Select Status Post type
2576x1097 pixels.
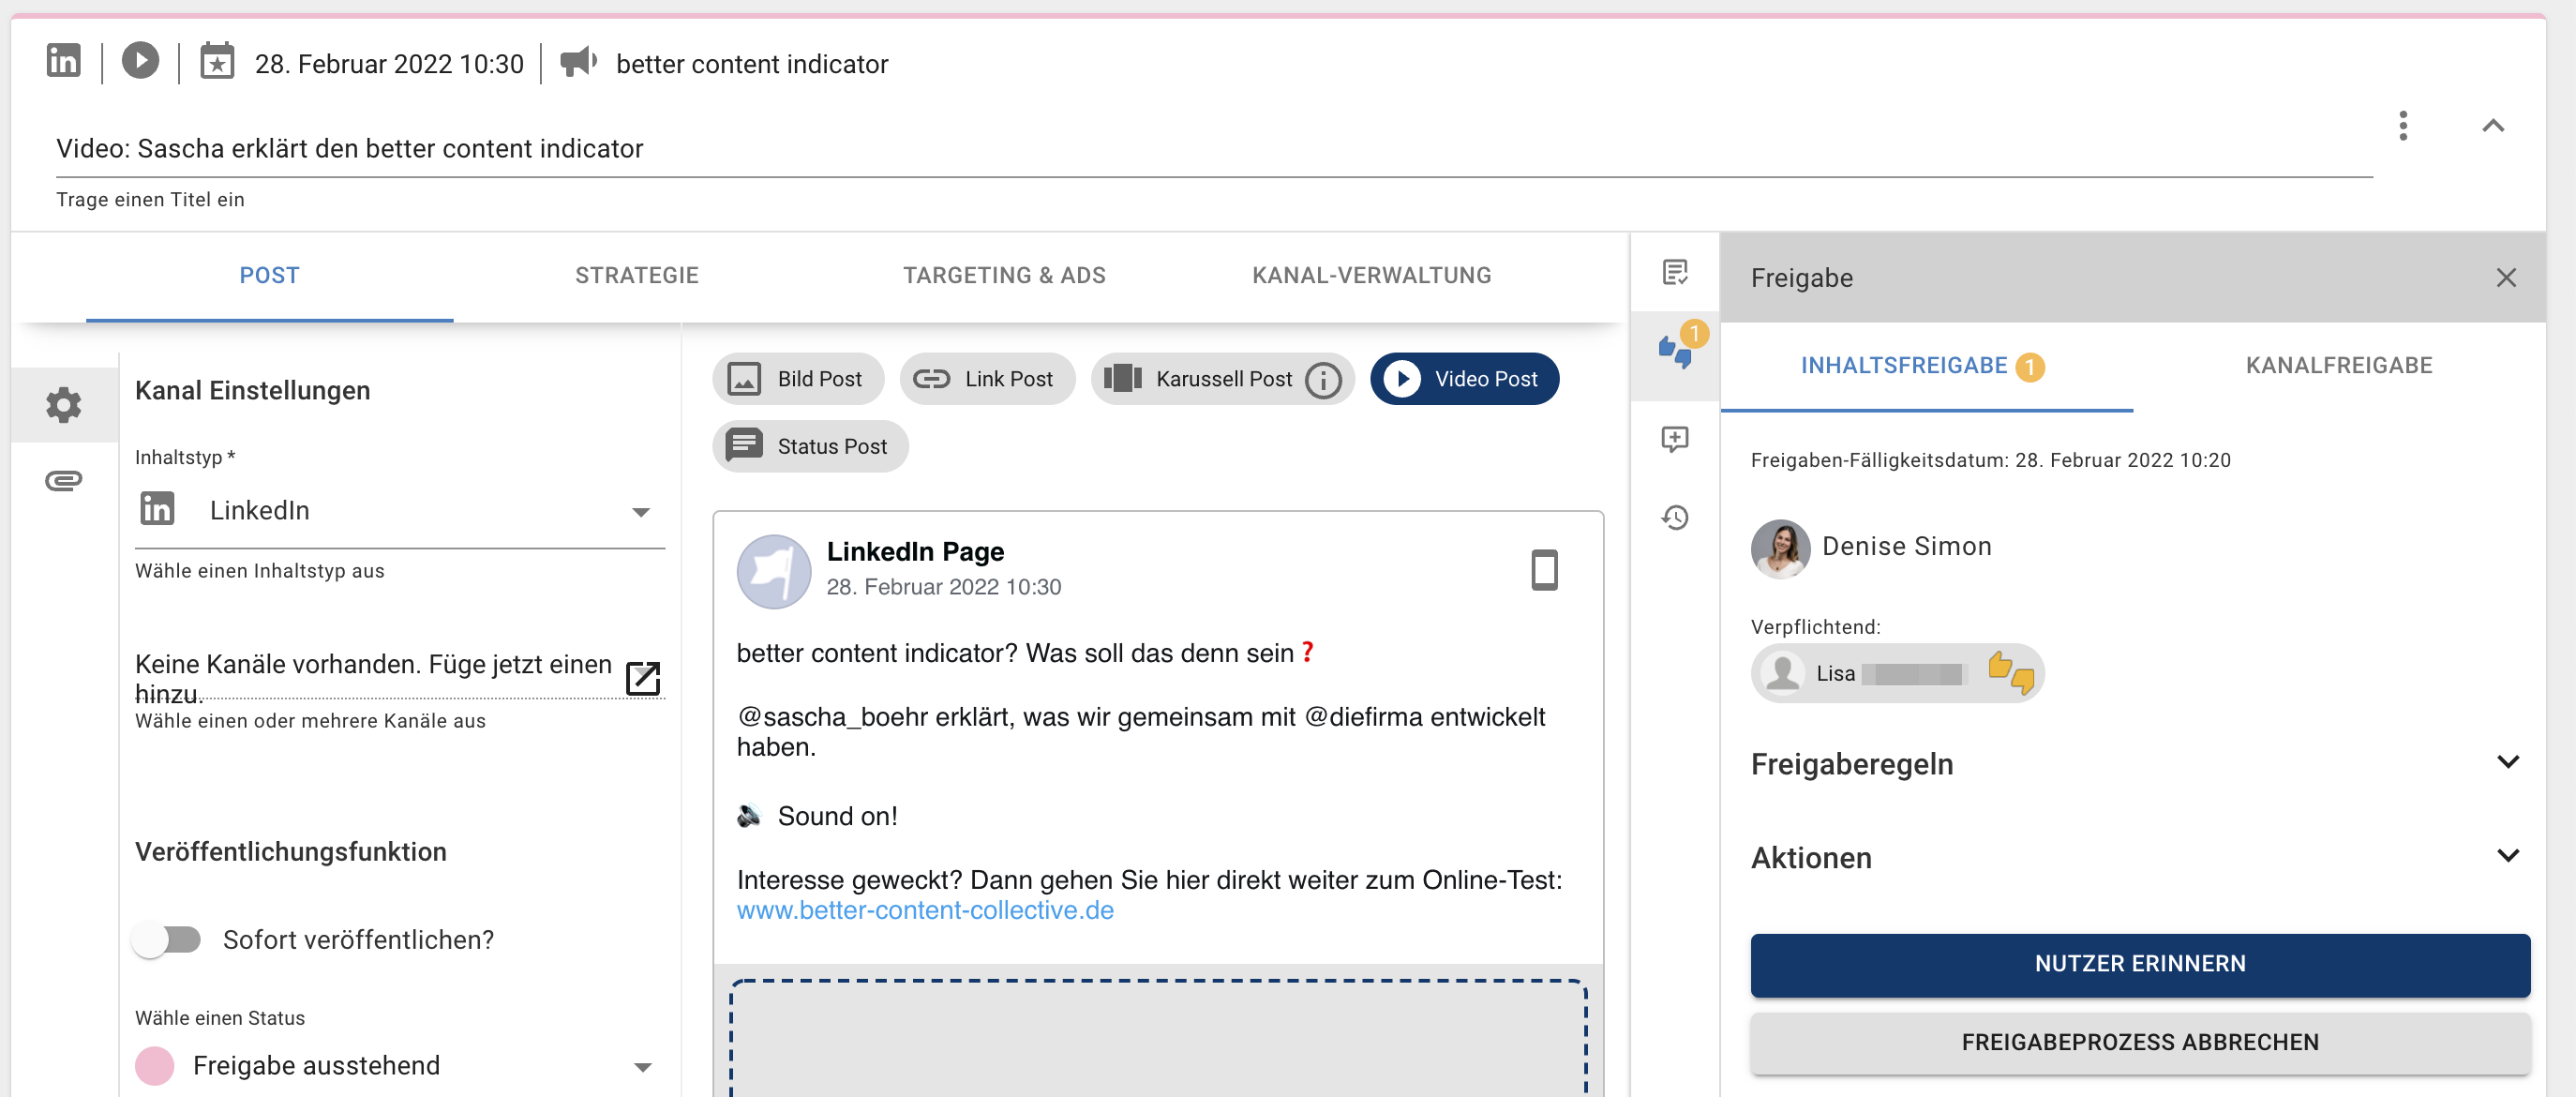810,446
